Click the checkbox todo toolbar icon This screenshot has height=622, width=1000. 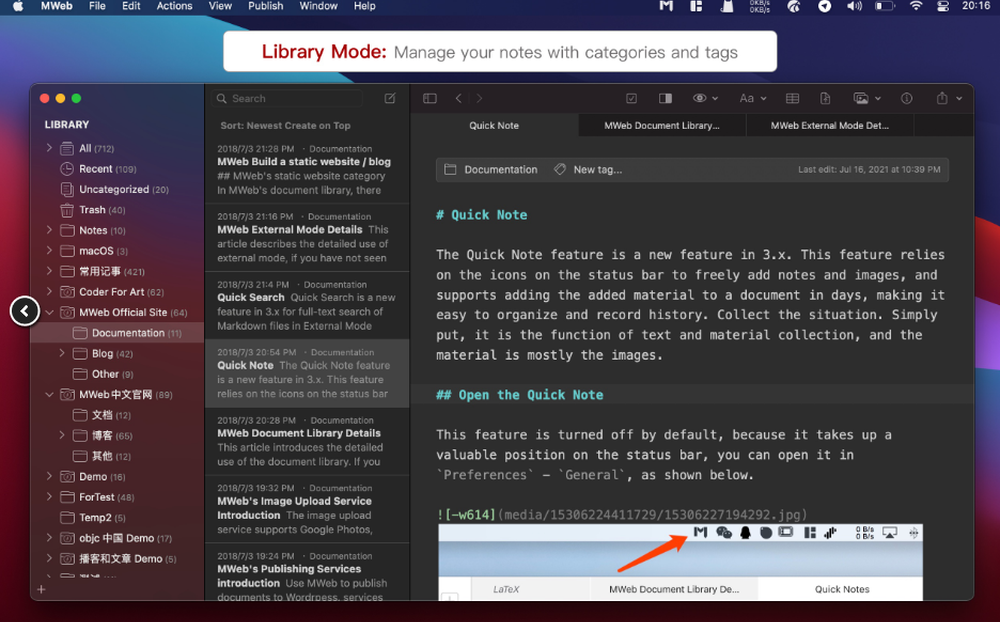[x=631, y=98]
